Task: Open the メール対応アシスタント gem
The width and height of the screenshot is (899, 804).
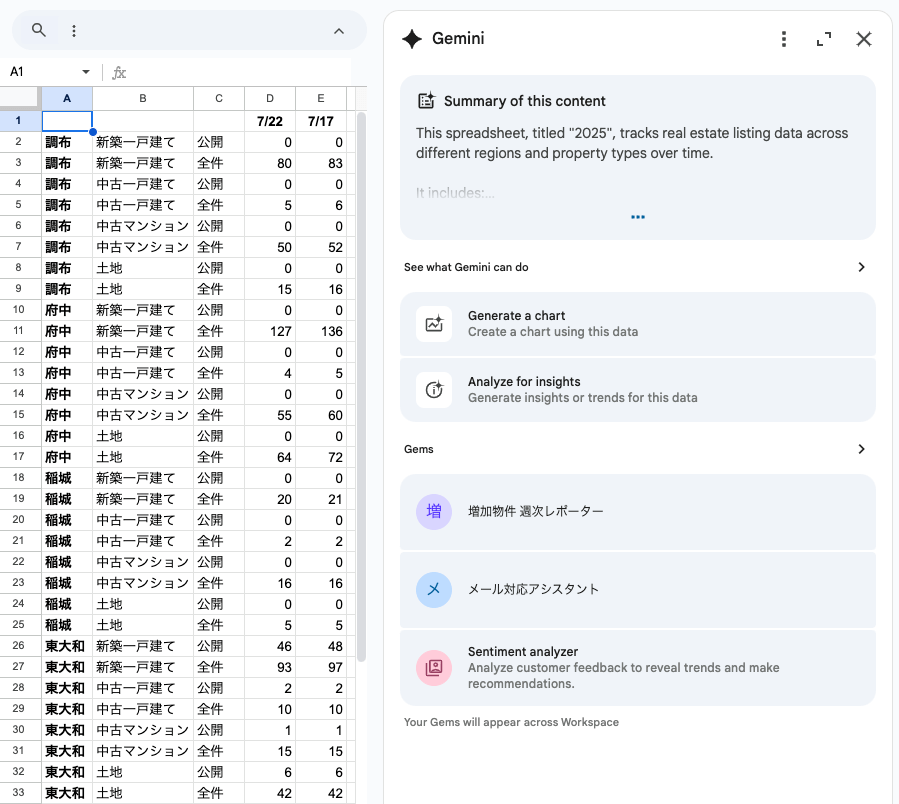Action: [638, 590]
